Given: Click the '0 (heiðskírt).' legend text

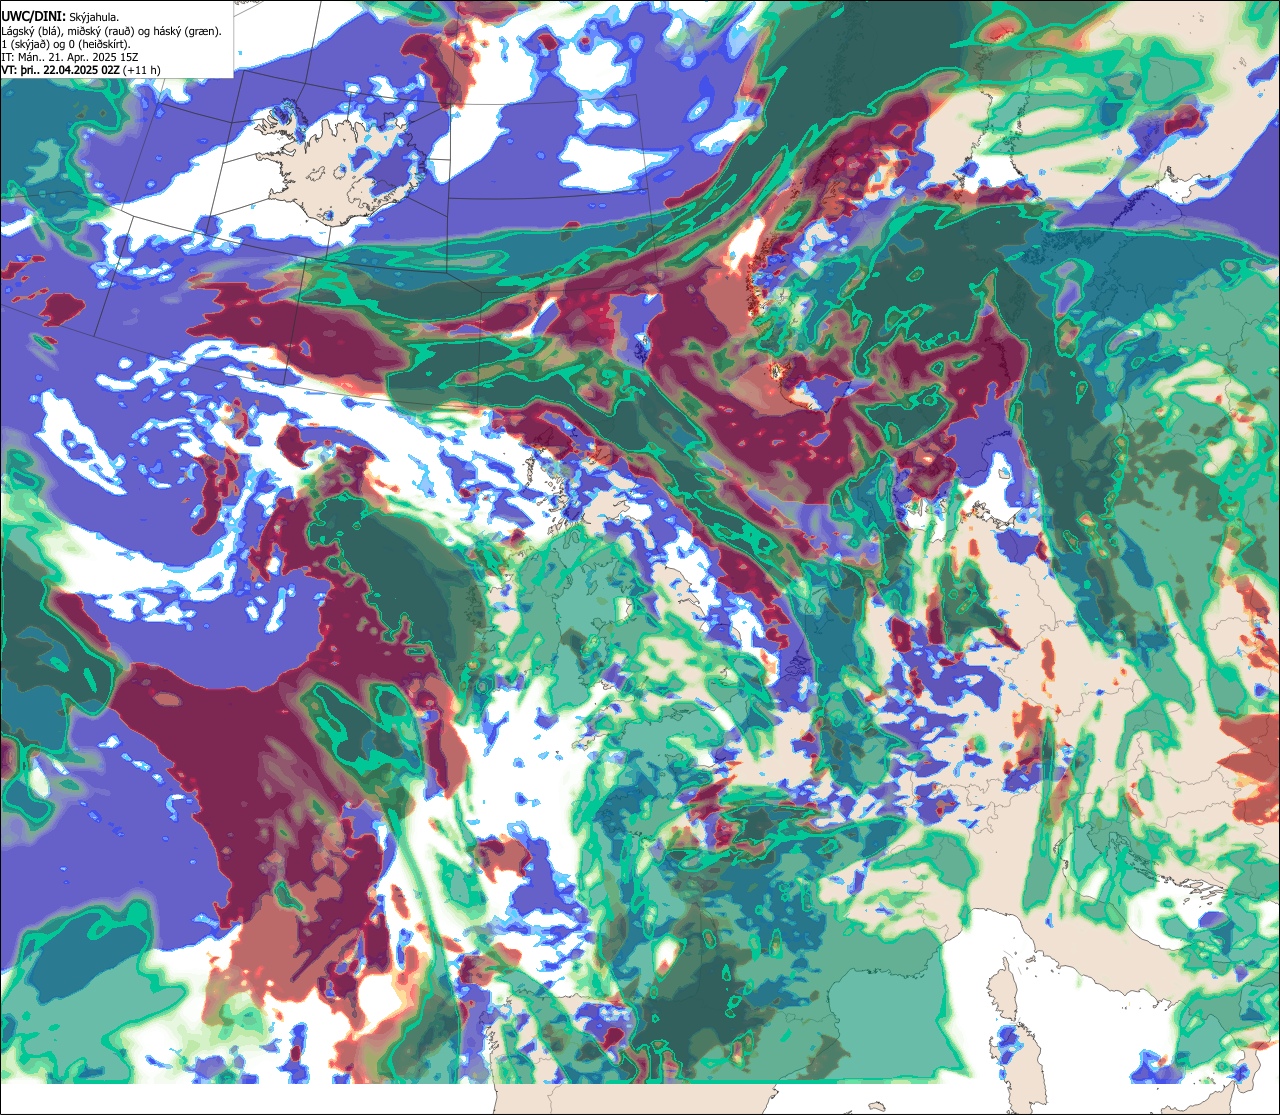Looking at the screenshot, I should (x=99, y=45).
